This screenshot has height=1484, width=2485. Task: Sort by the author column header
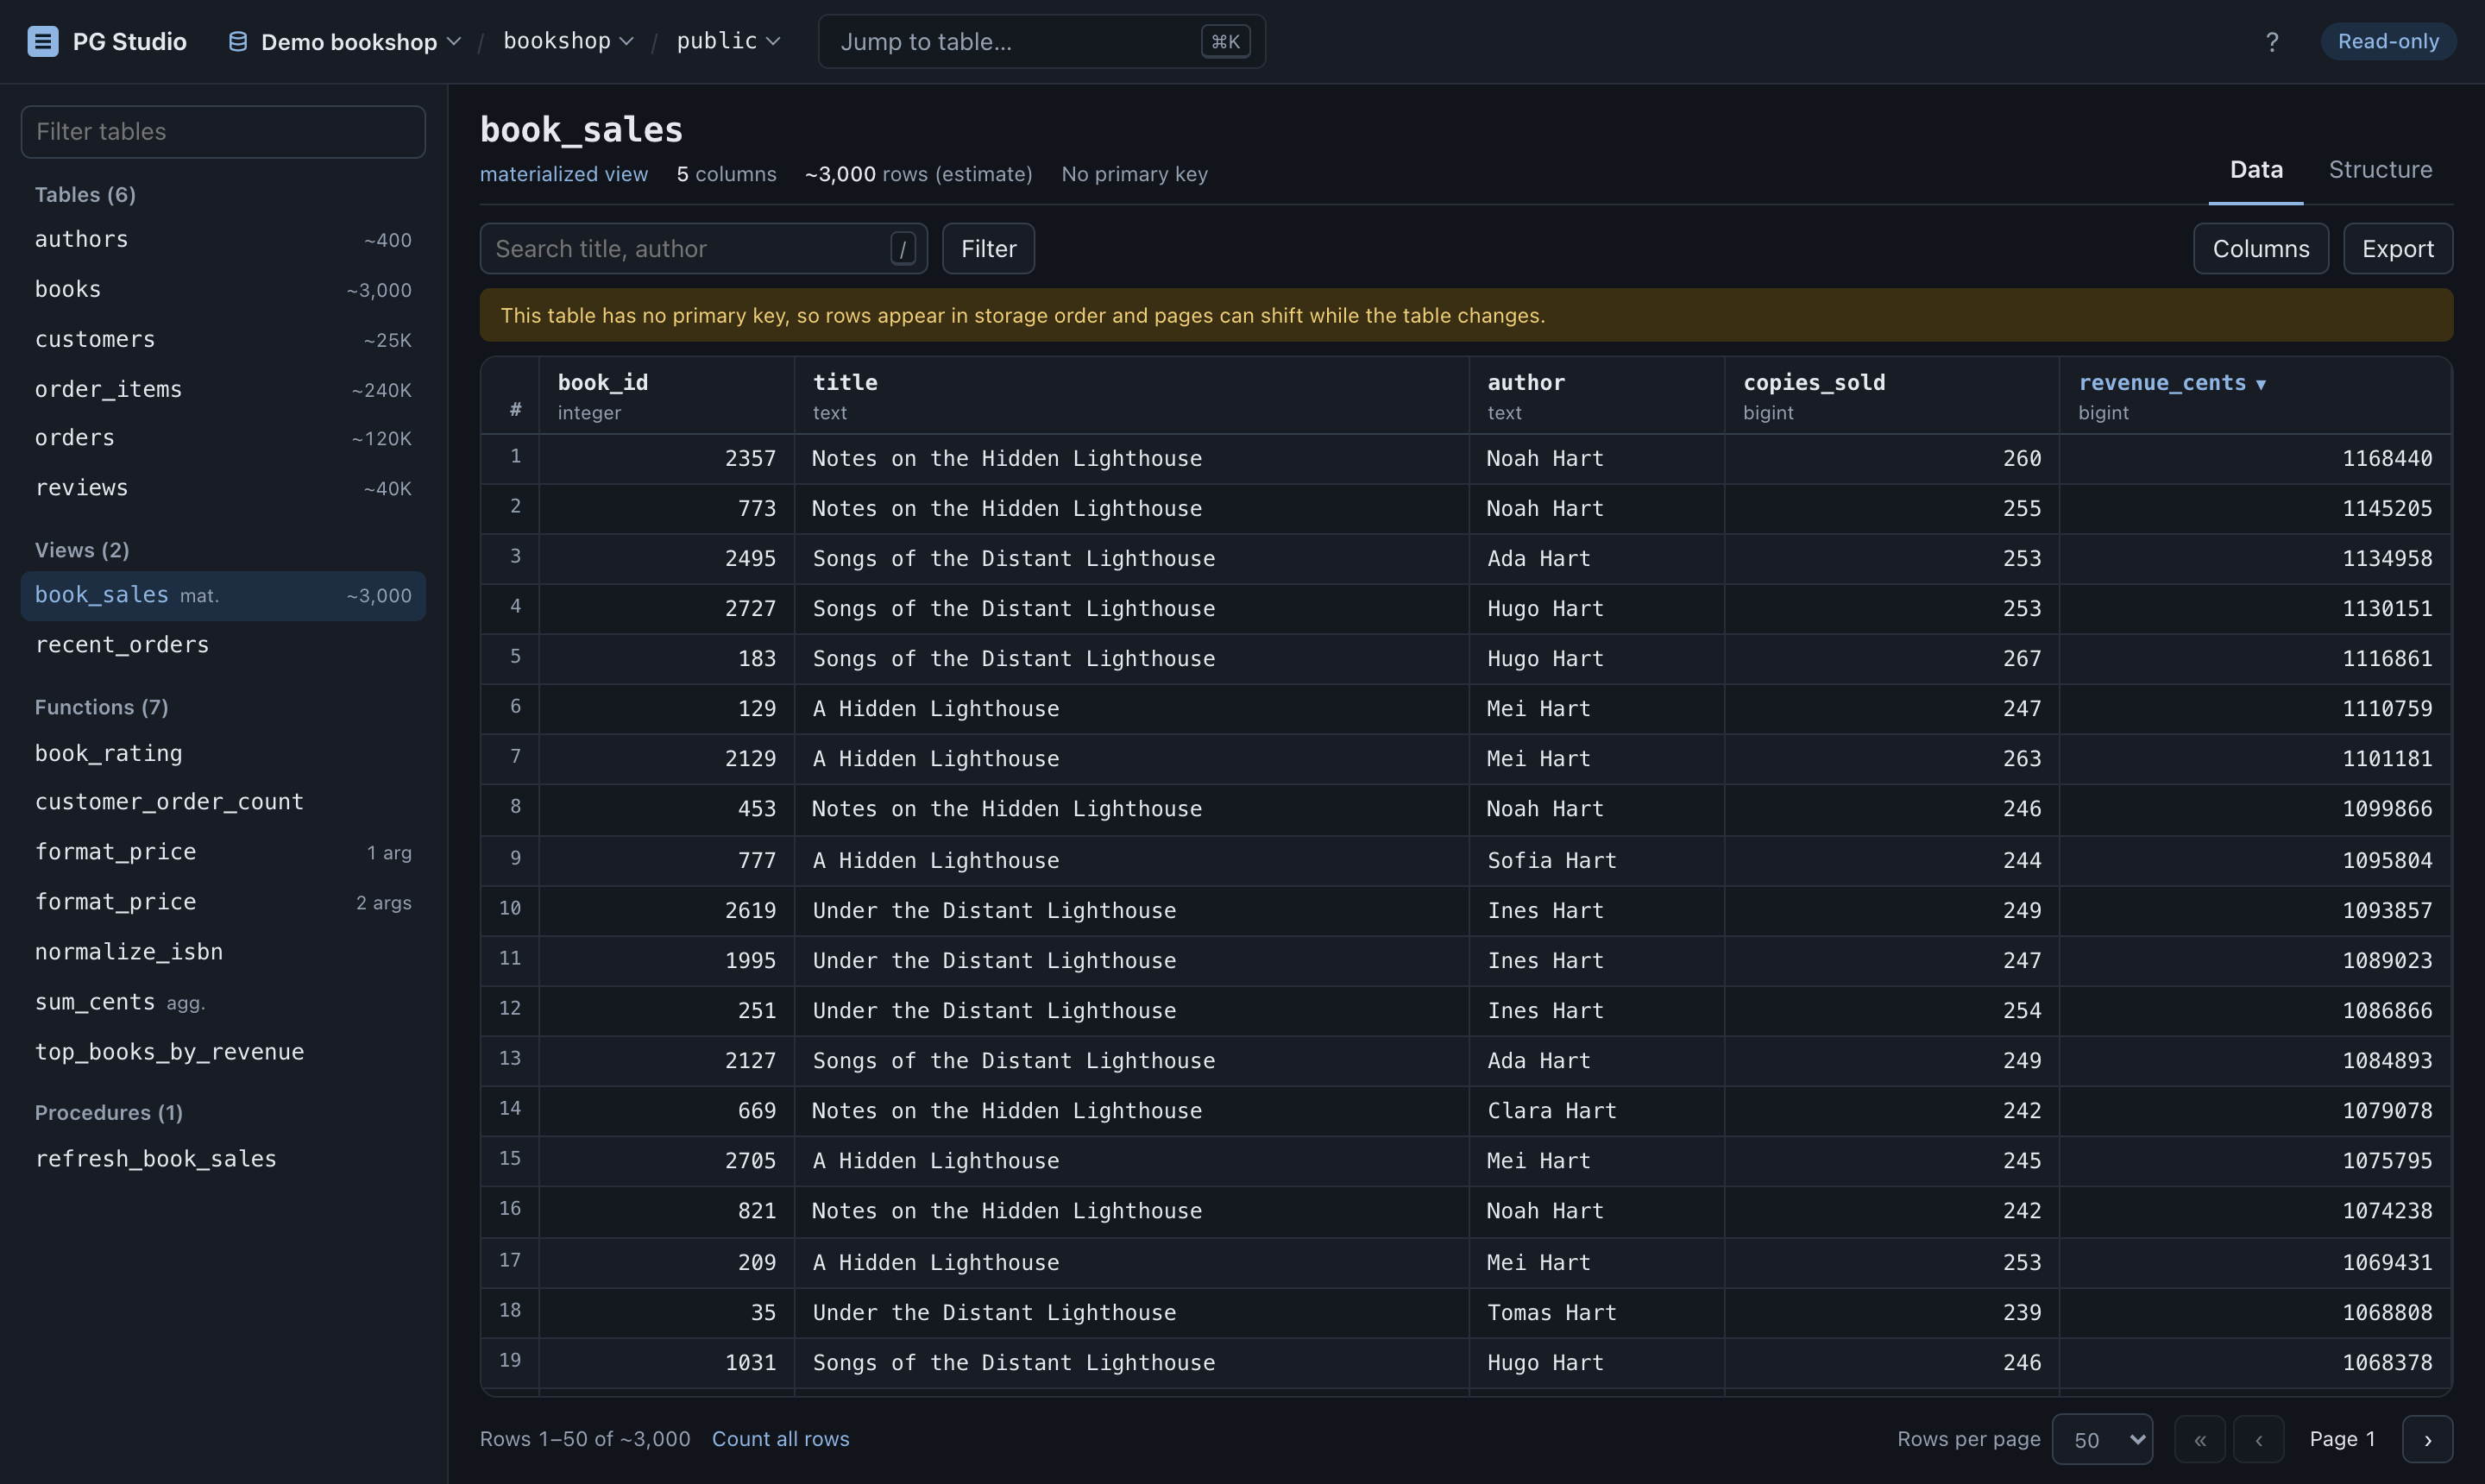[x=1597, y=396]
